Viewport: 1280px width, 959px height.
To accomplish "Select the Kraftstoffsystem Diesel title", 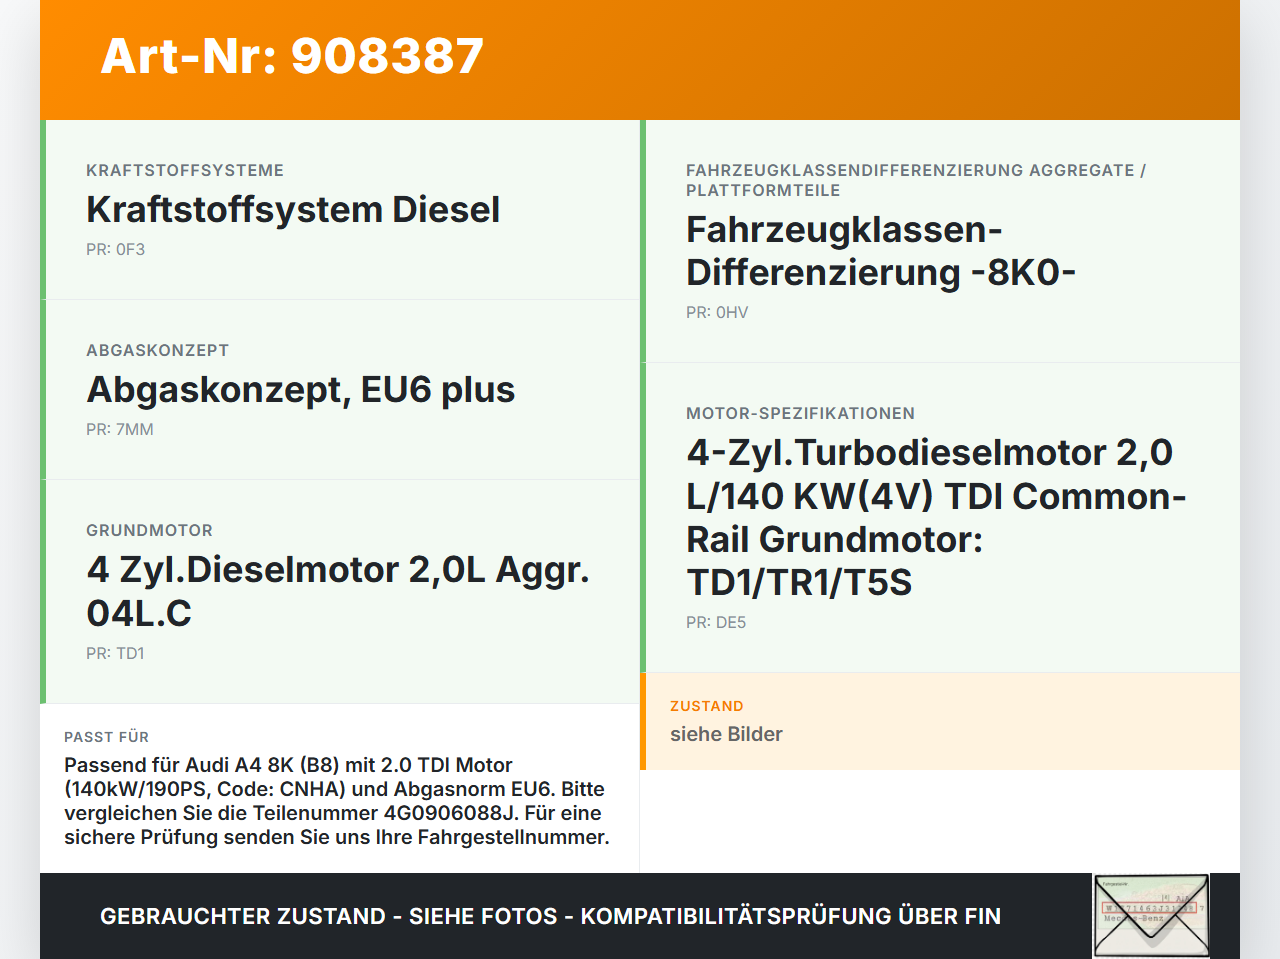I will pyautogui.click(x=293, y=209).
